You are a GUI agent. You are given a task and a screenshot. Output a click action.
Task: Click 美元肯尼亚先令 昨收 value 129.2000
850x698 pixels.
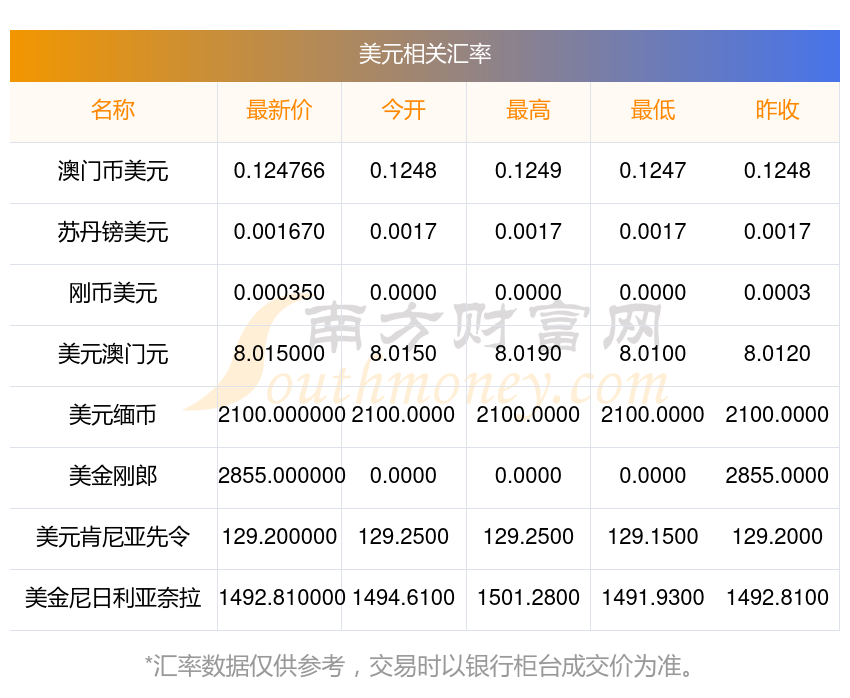pyautogui.click(x=777, y=537)
